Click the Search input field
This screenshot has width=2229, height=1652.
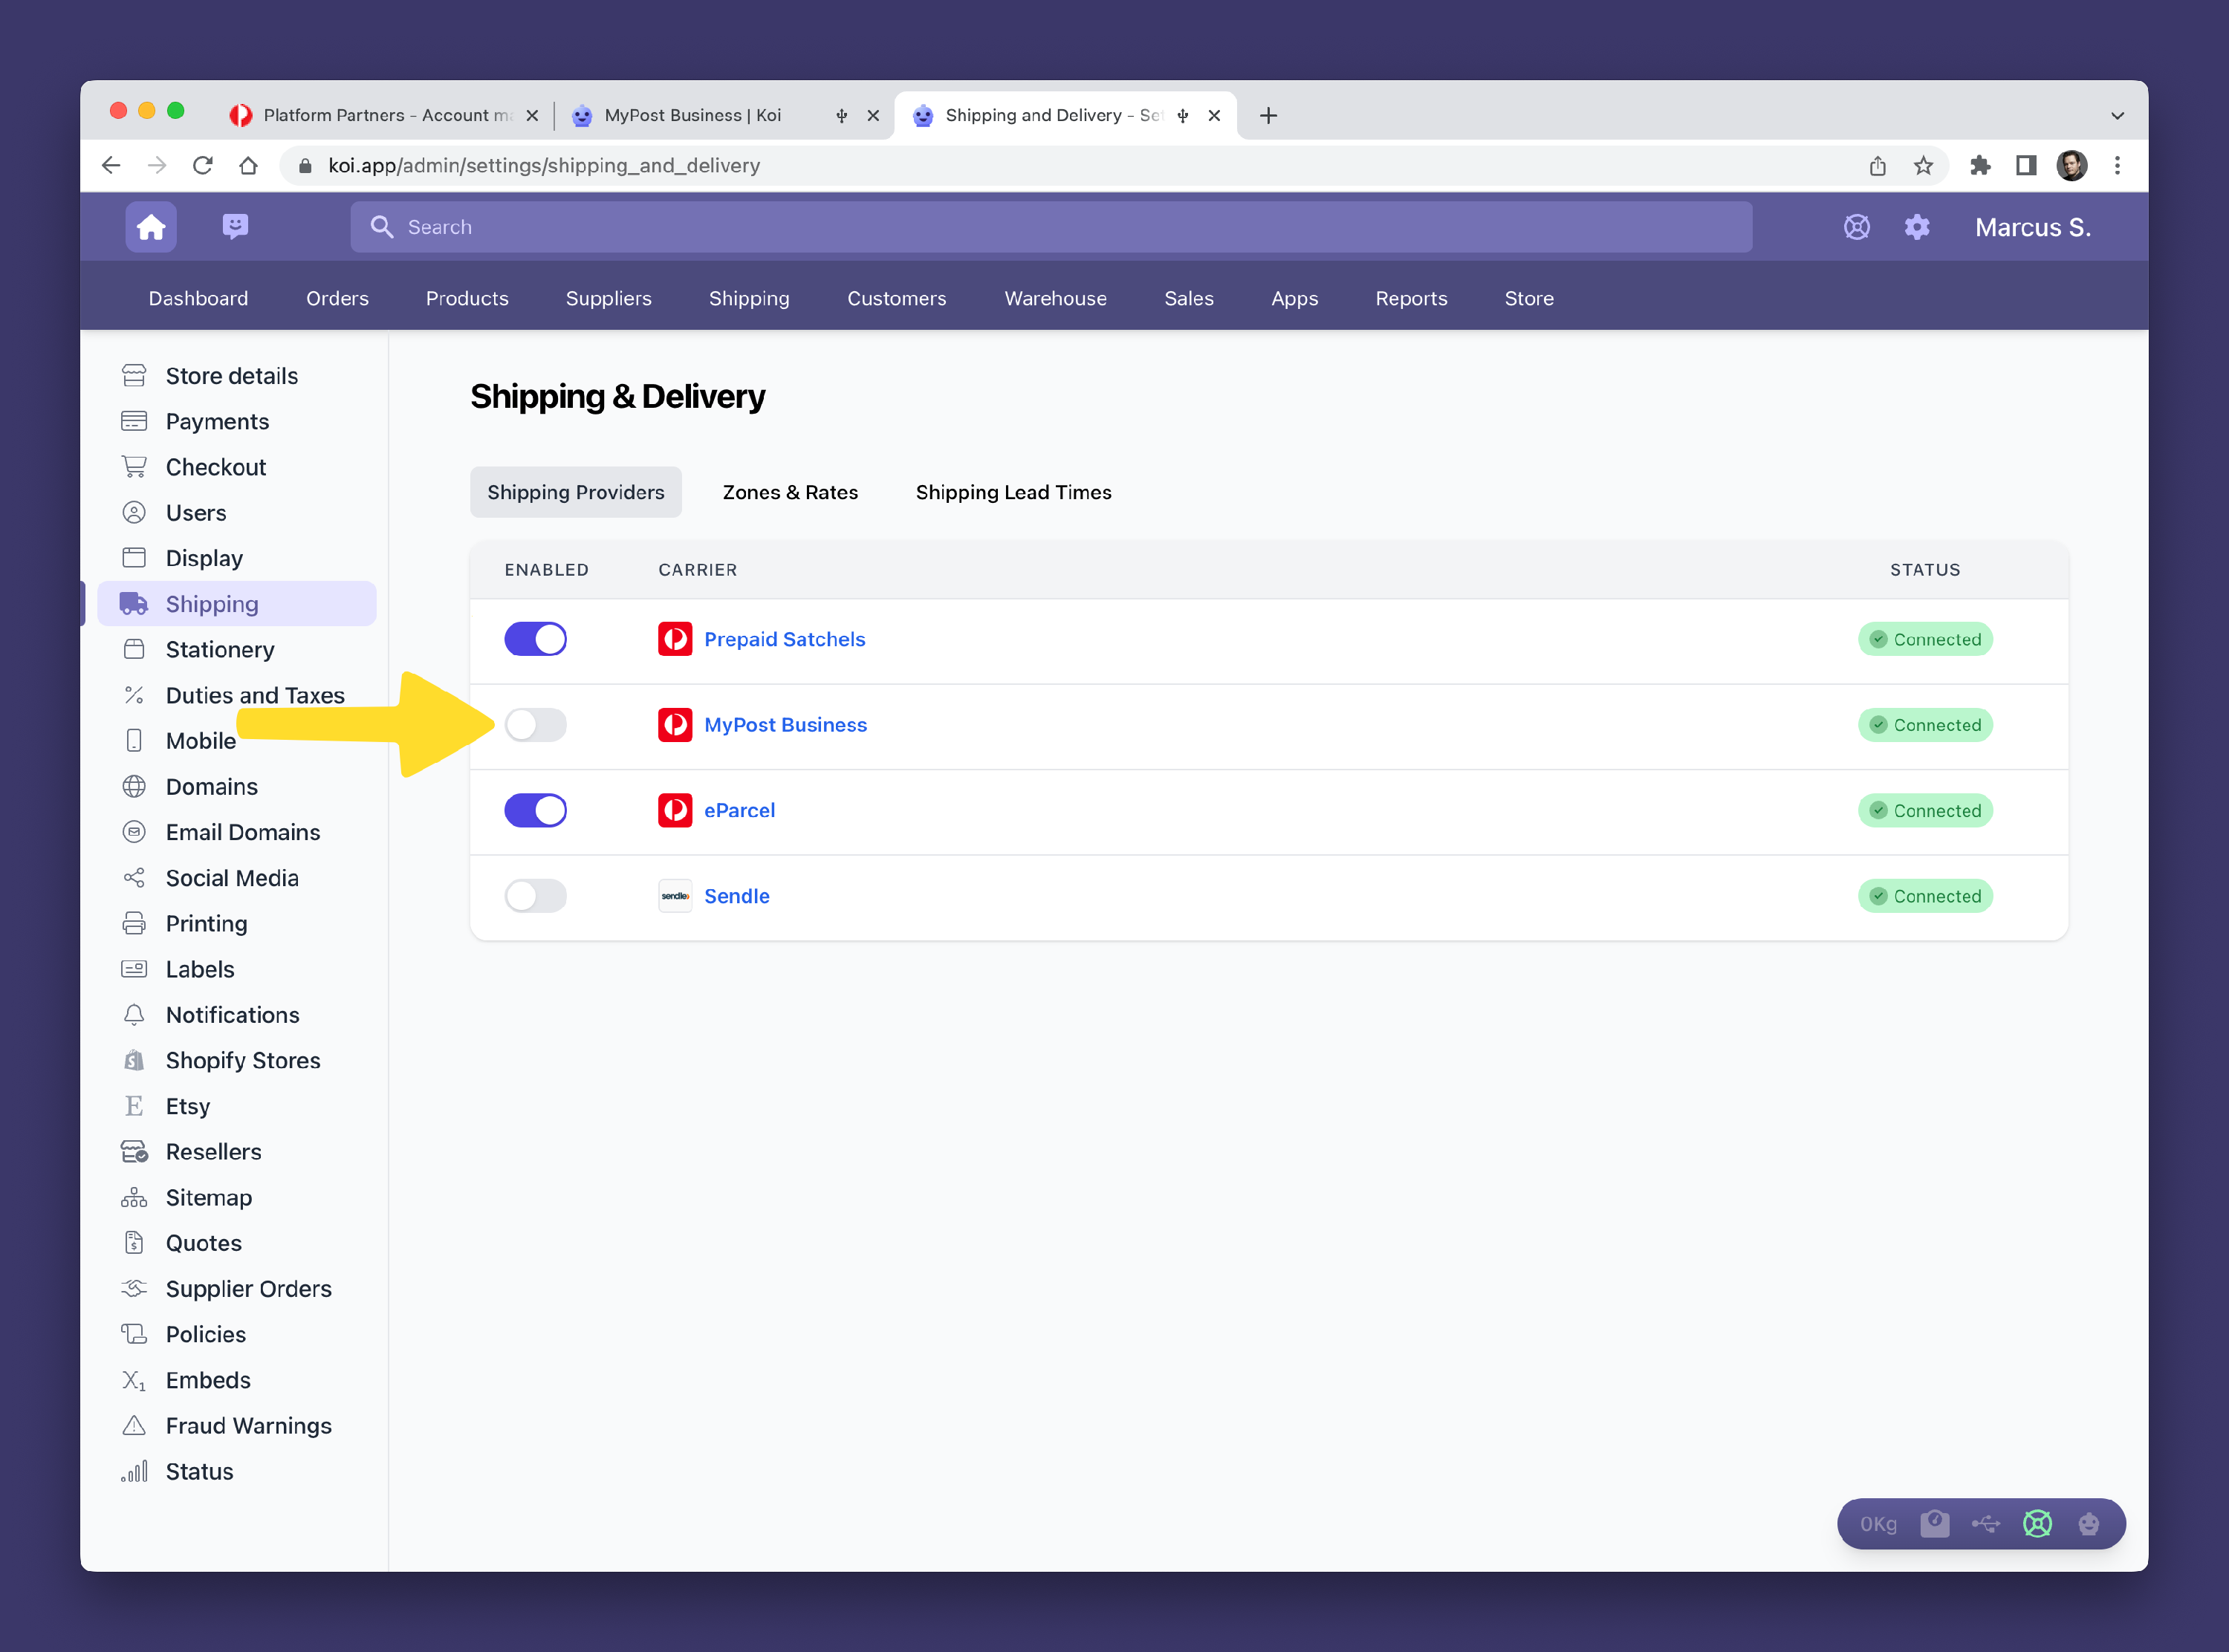[1050, 227]
